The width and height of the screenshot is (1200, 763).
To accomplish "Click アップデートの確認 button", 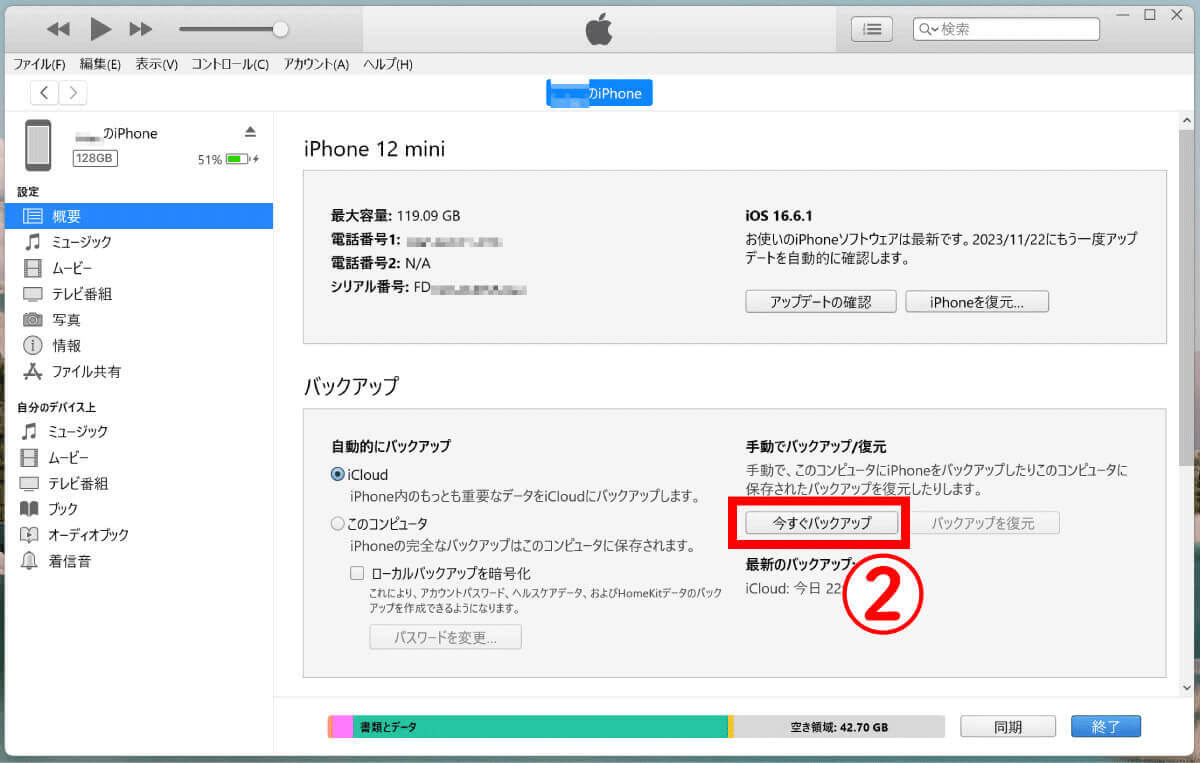I will (820, 302).
